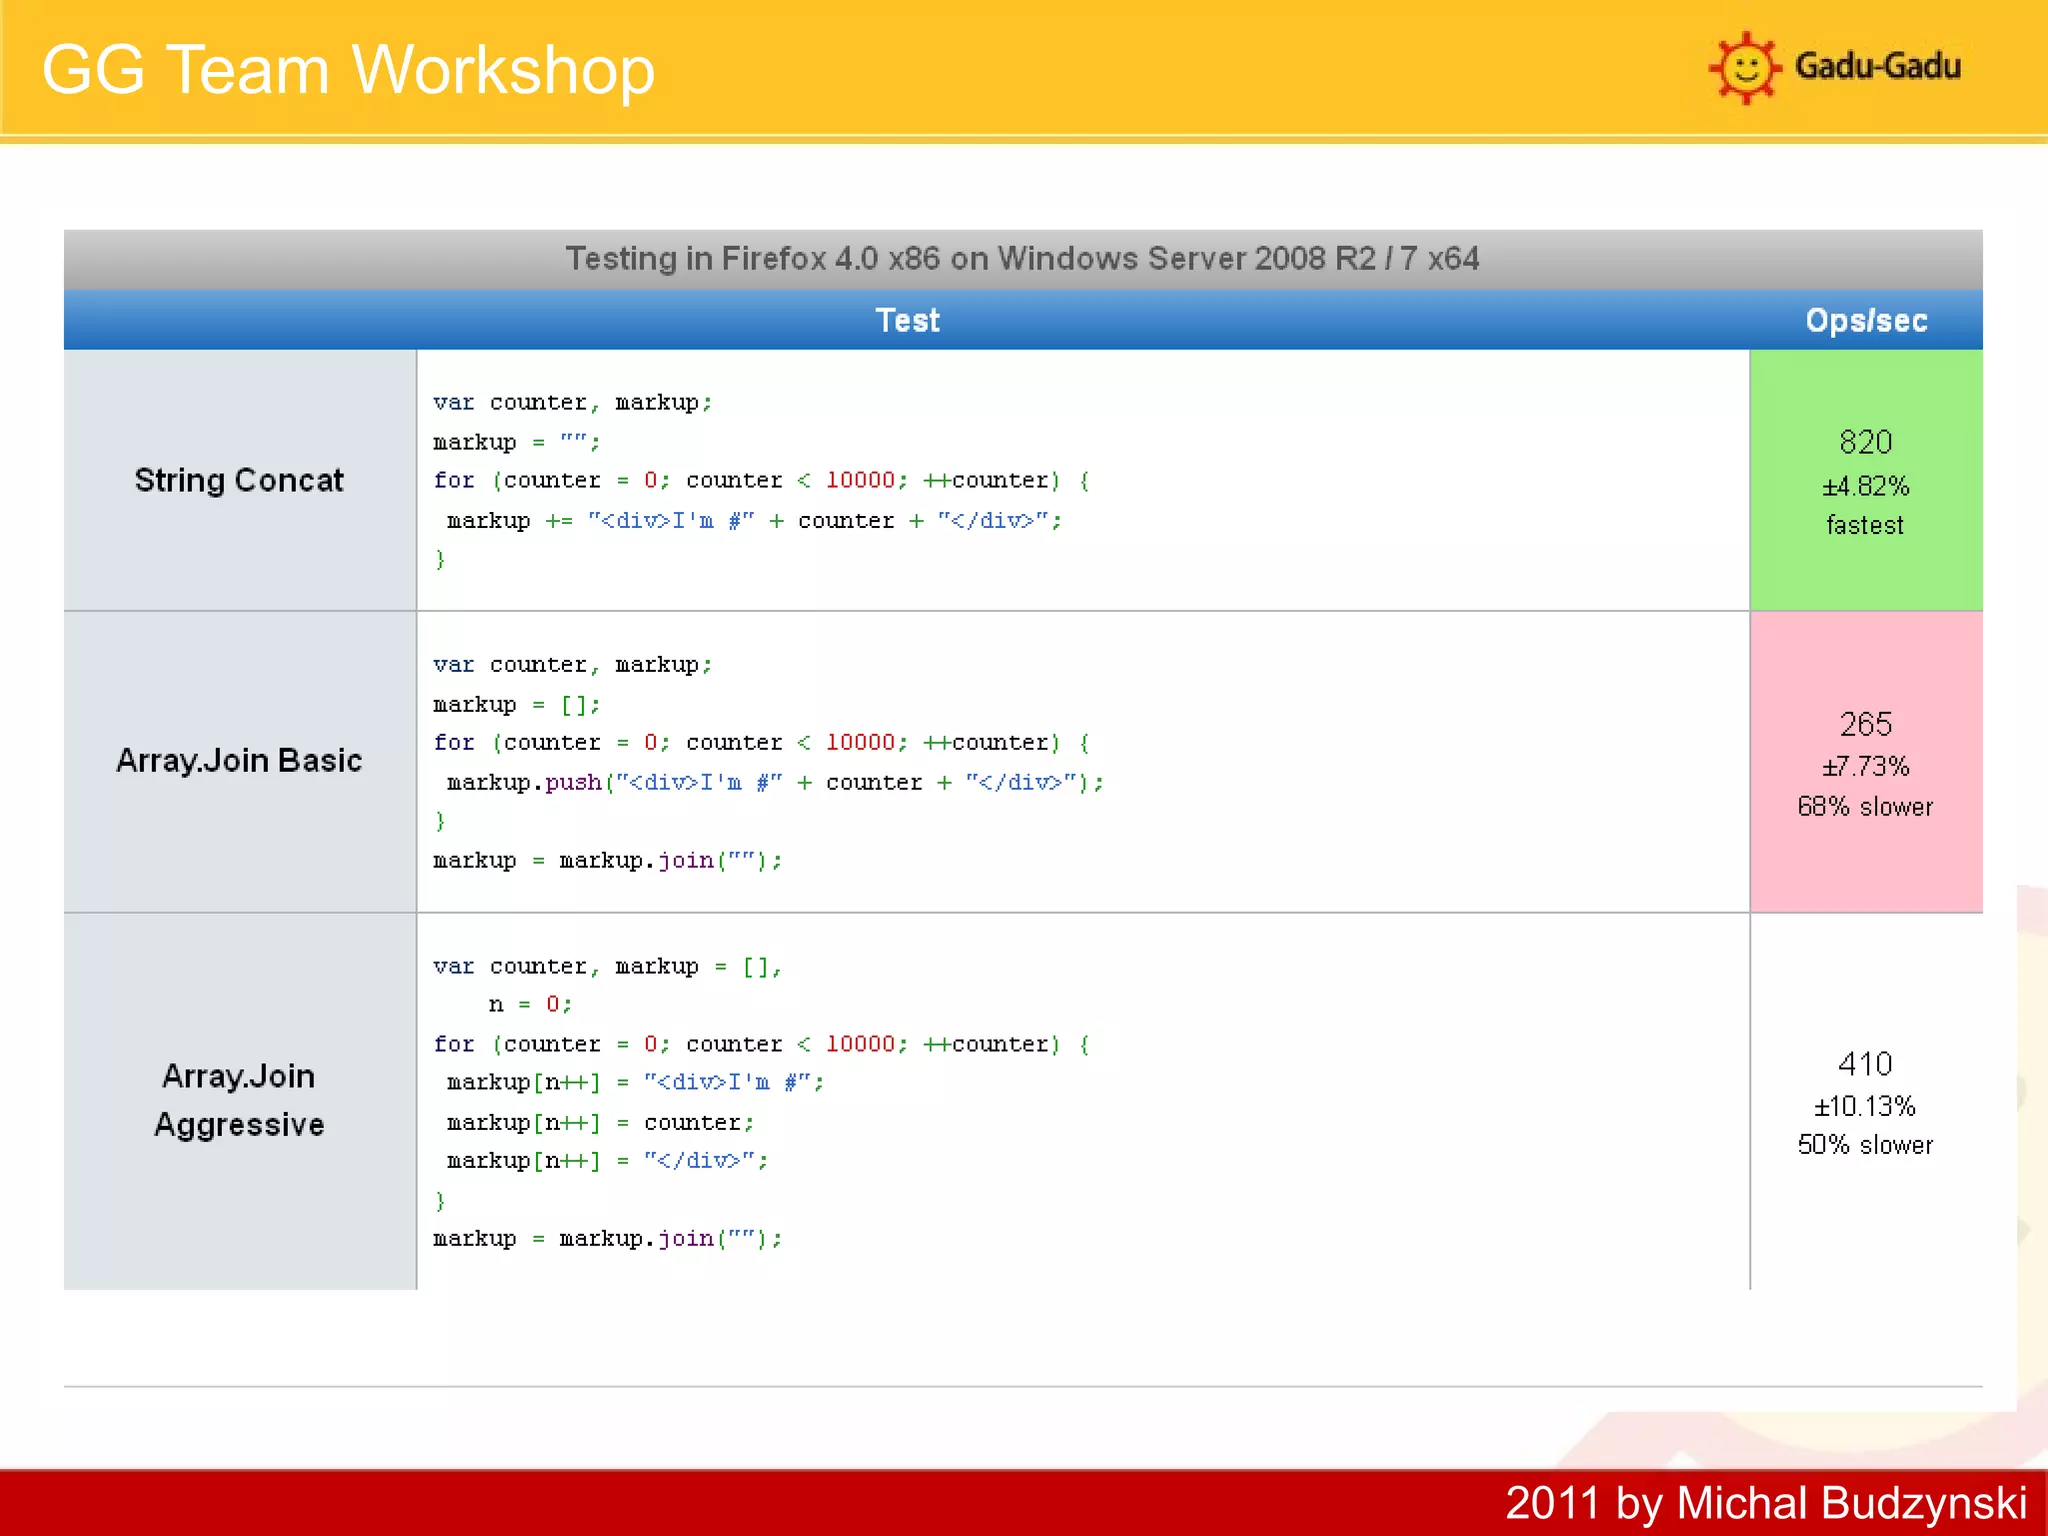2048x1536 pixels.
Task: Click the markup[n++] = counter line
Action: point(600,1122)
